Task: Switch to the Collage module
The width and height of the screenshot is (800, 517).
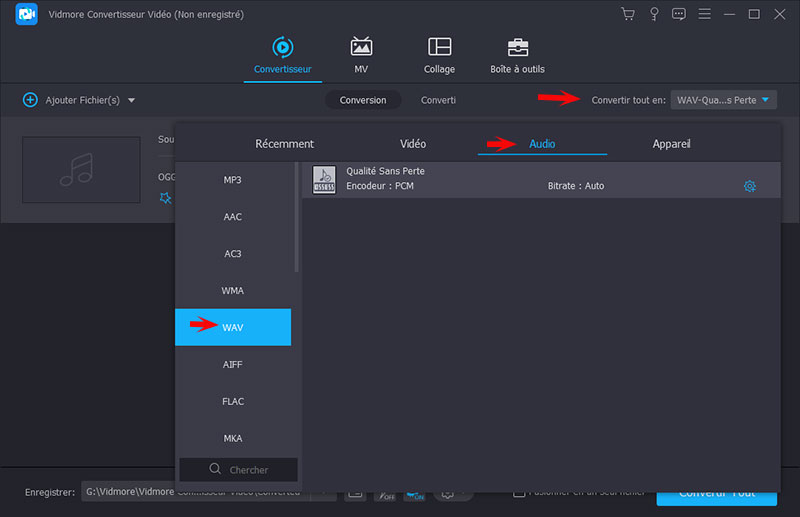Action: point(439,55)
